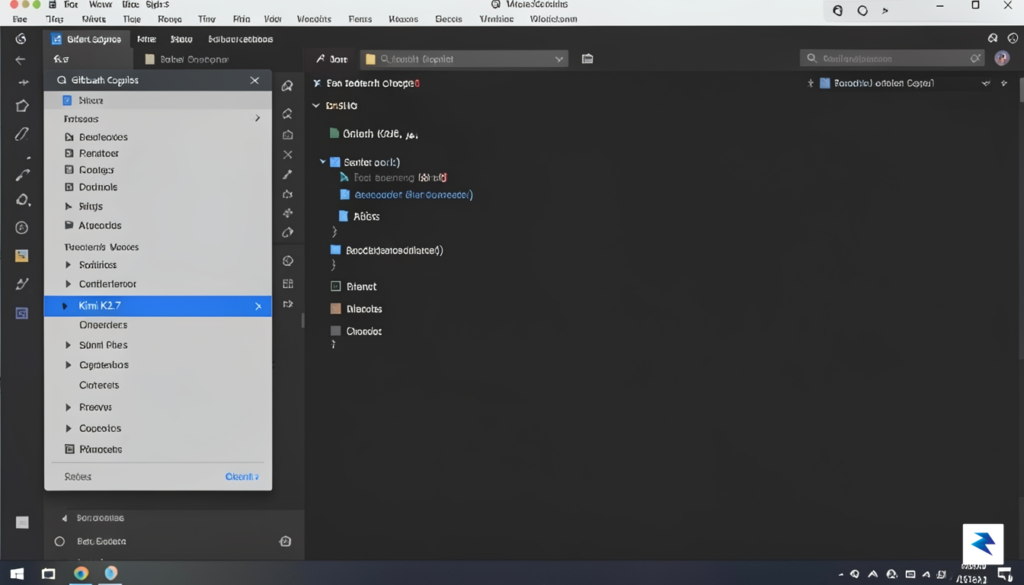The height and width of the screenshot is (585, 1024).
Task: Select the curved brush tool in the left sidebar
Action: [x=23, y=174]
